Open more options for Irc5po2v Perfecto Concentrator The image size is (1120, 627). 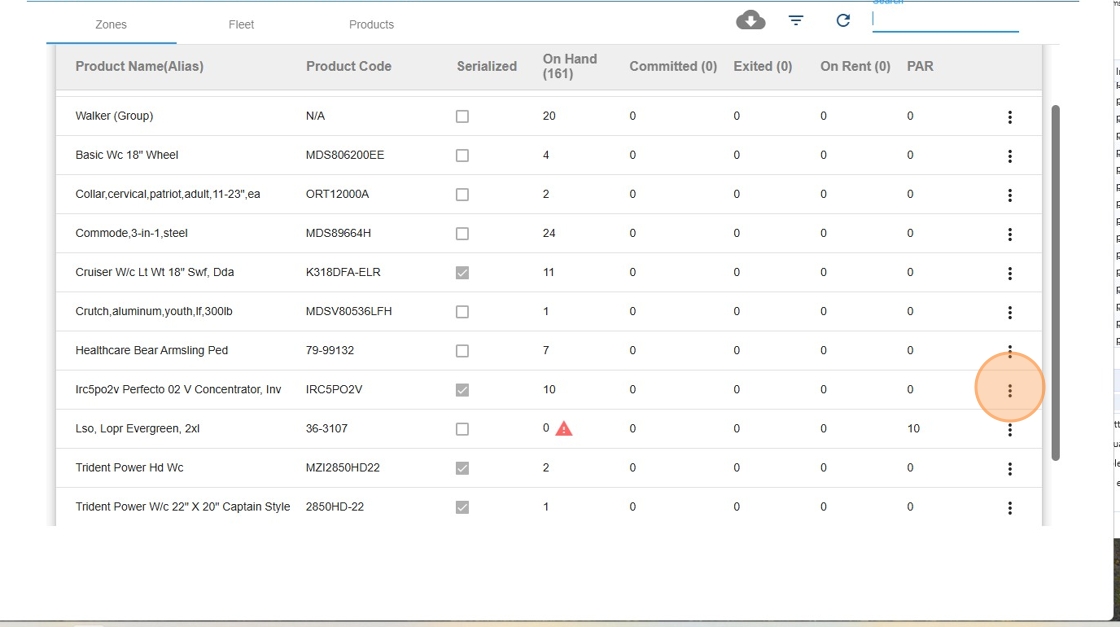pos(1010,391)
